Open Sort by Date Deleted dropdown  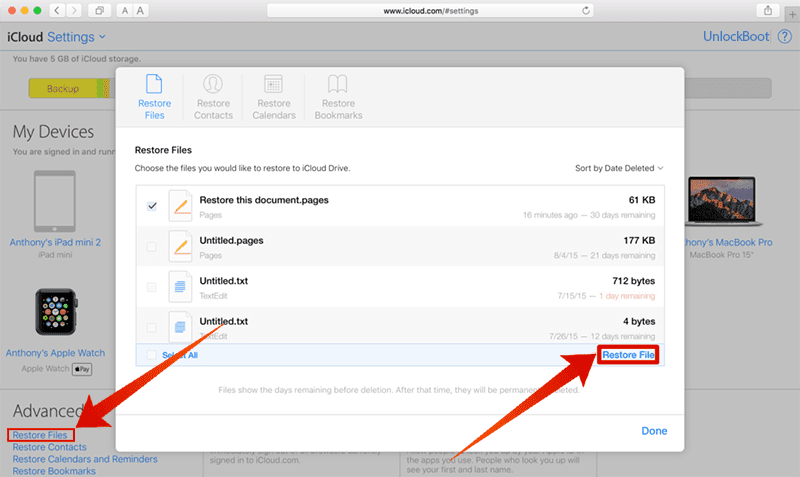619,168
